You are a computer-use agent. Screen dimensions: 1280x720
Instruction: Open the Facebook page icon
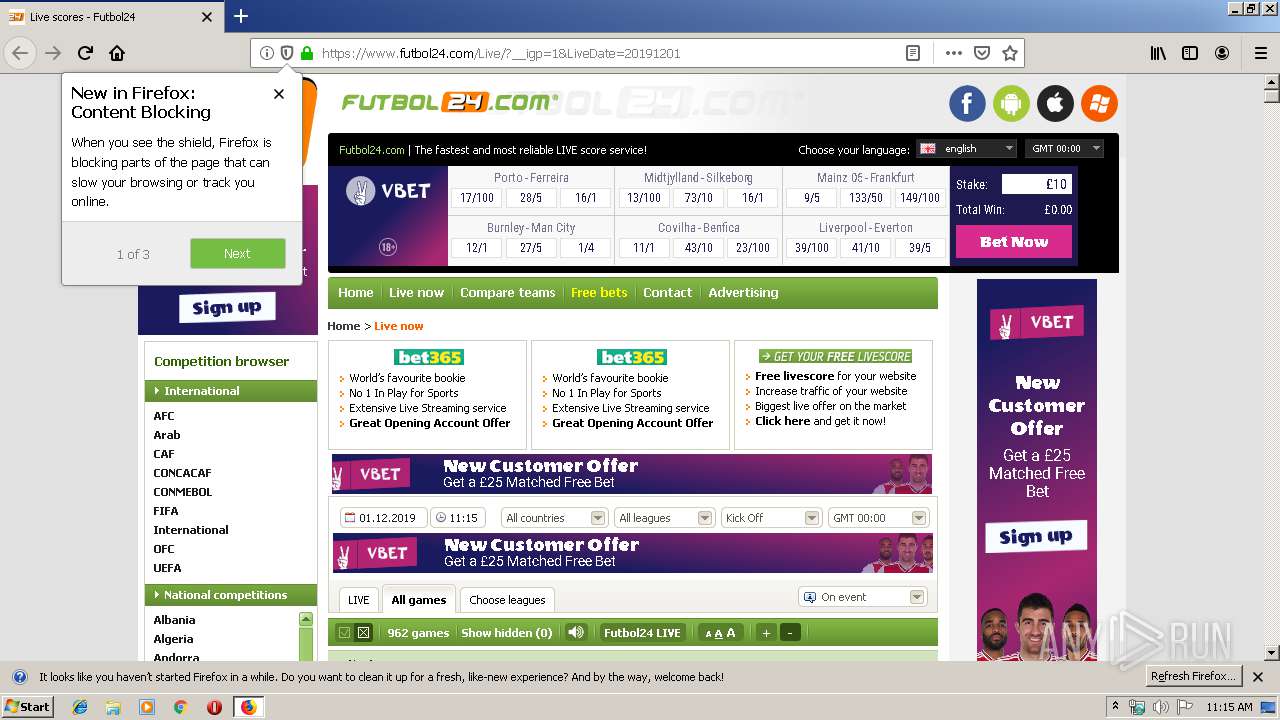(x=967, y=103)
